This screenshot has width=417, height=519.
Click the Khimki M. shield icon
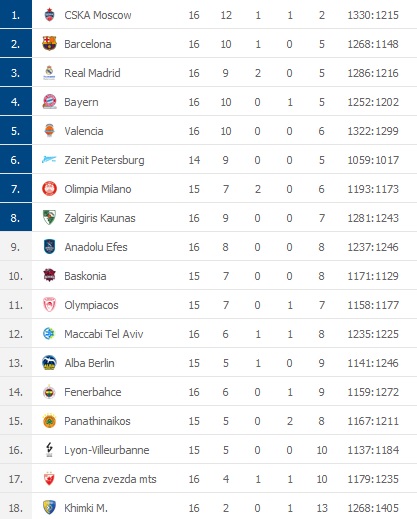coord(49,508)
